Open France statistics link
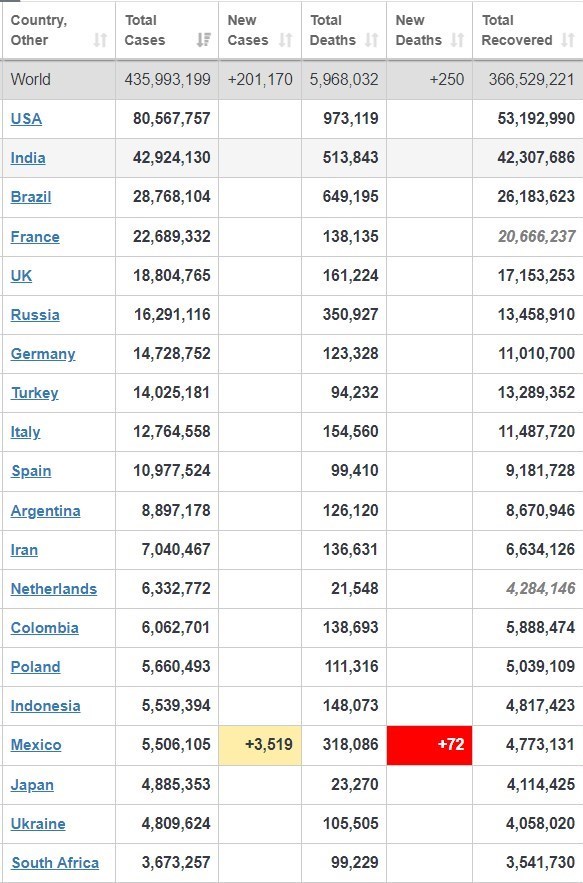 pyautogui.click(x=35, y=237)
